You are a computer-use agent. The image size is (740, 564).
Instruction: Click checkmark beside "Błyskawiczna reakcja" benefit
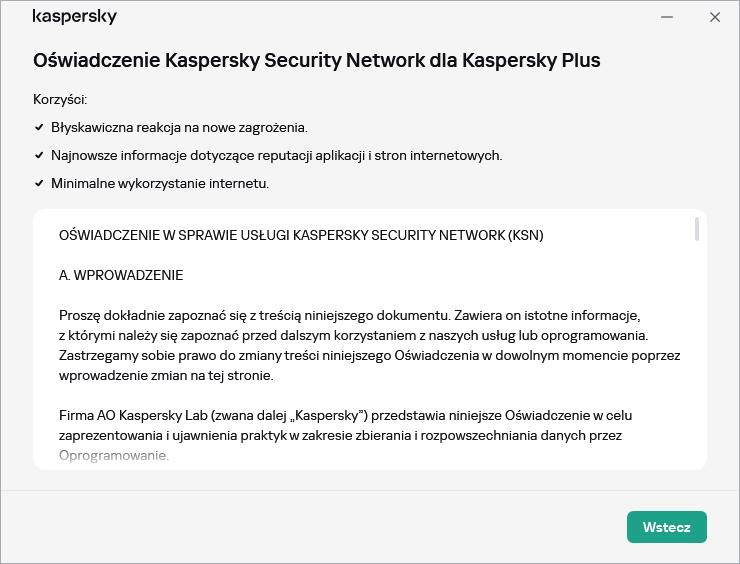coord(39,128)
